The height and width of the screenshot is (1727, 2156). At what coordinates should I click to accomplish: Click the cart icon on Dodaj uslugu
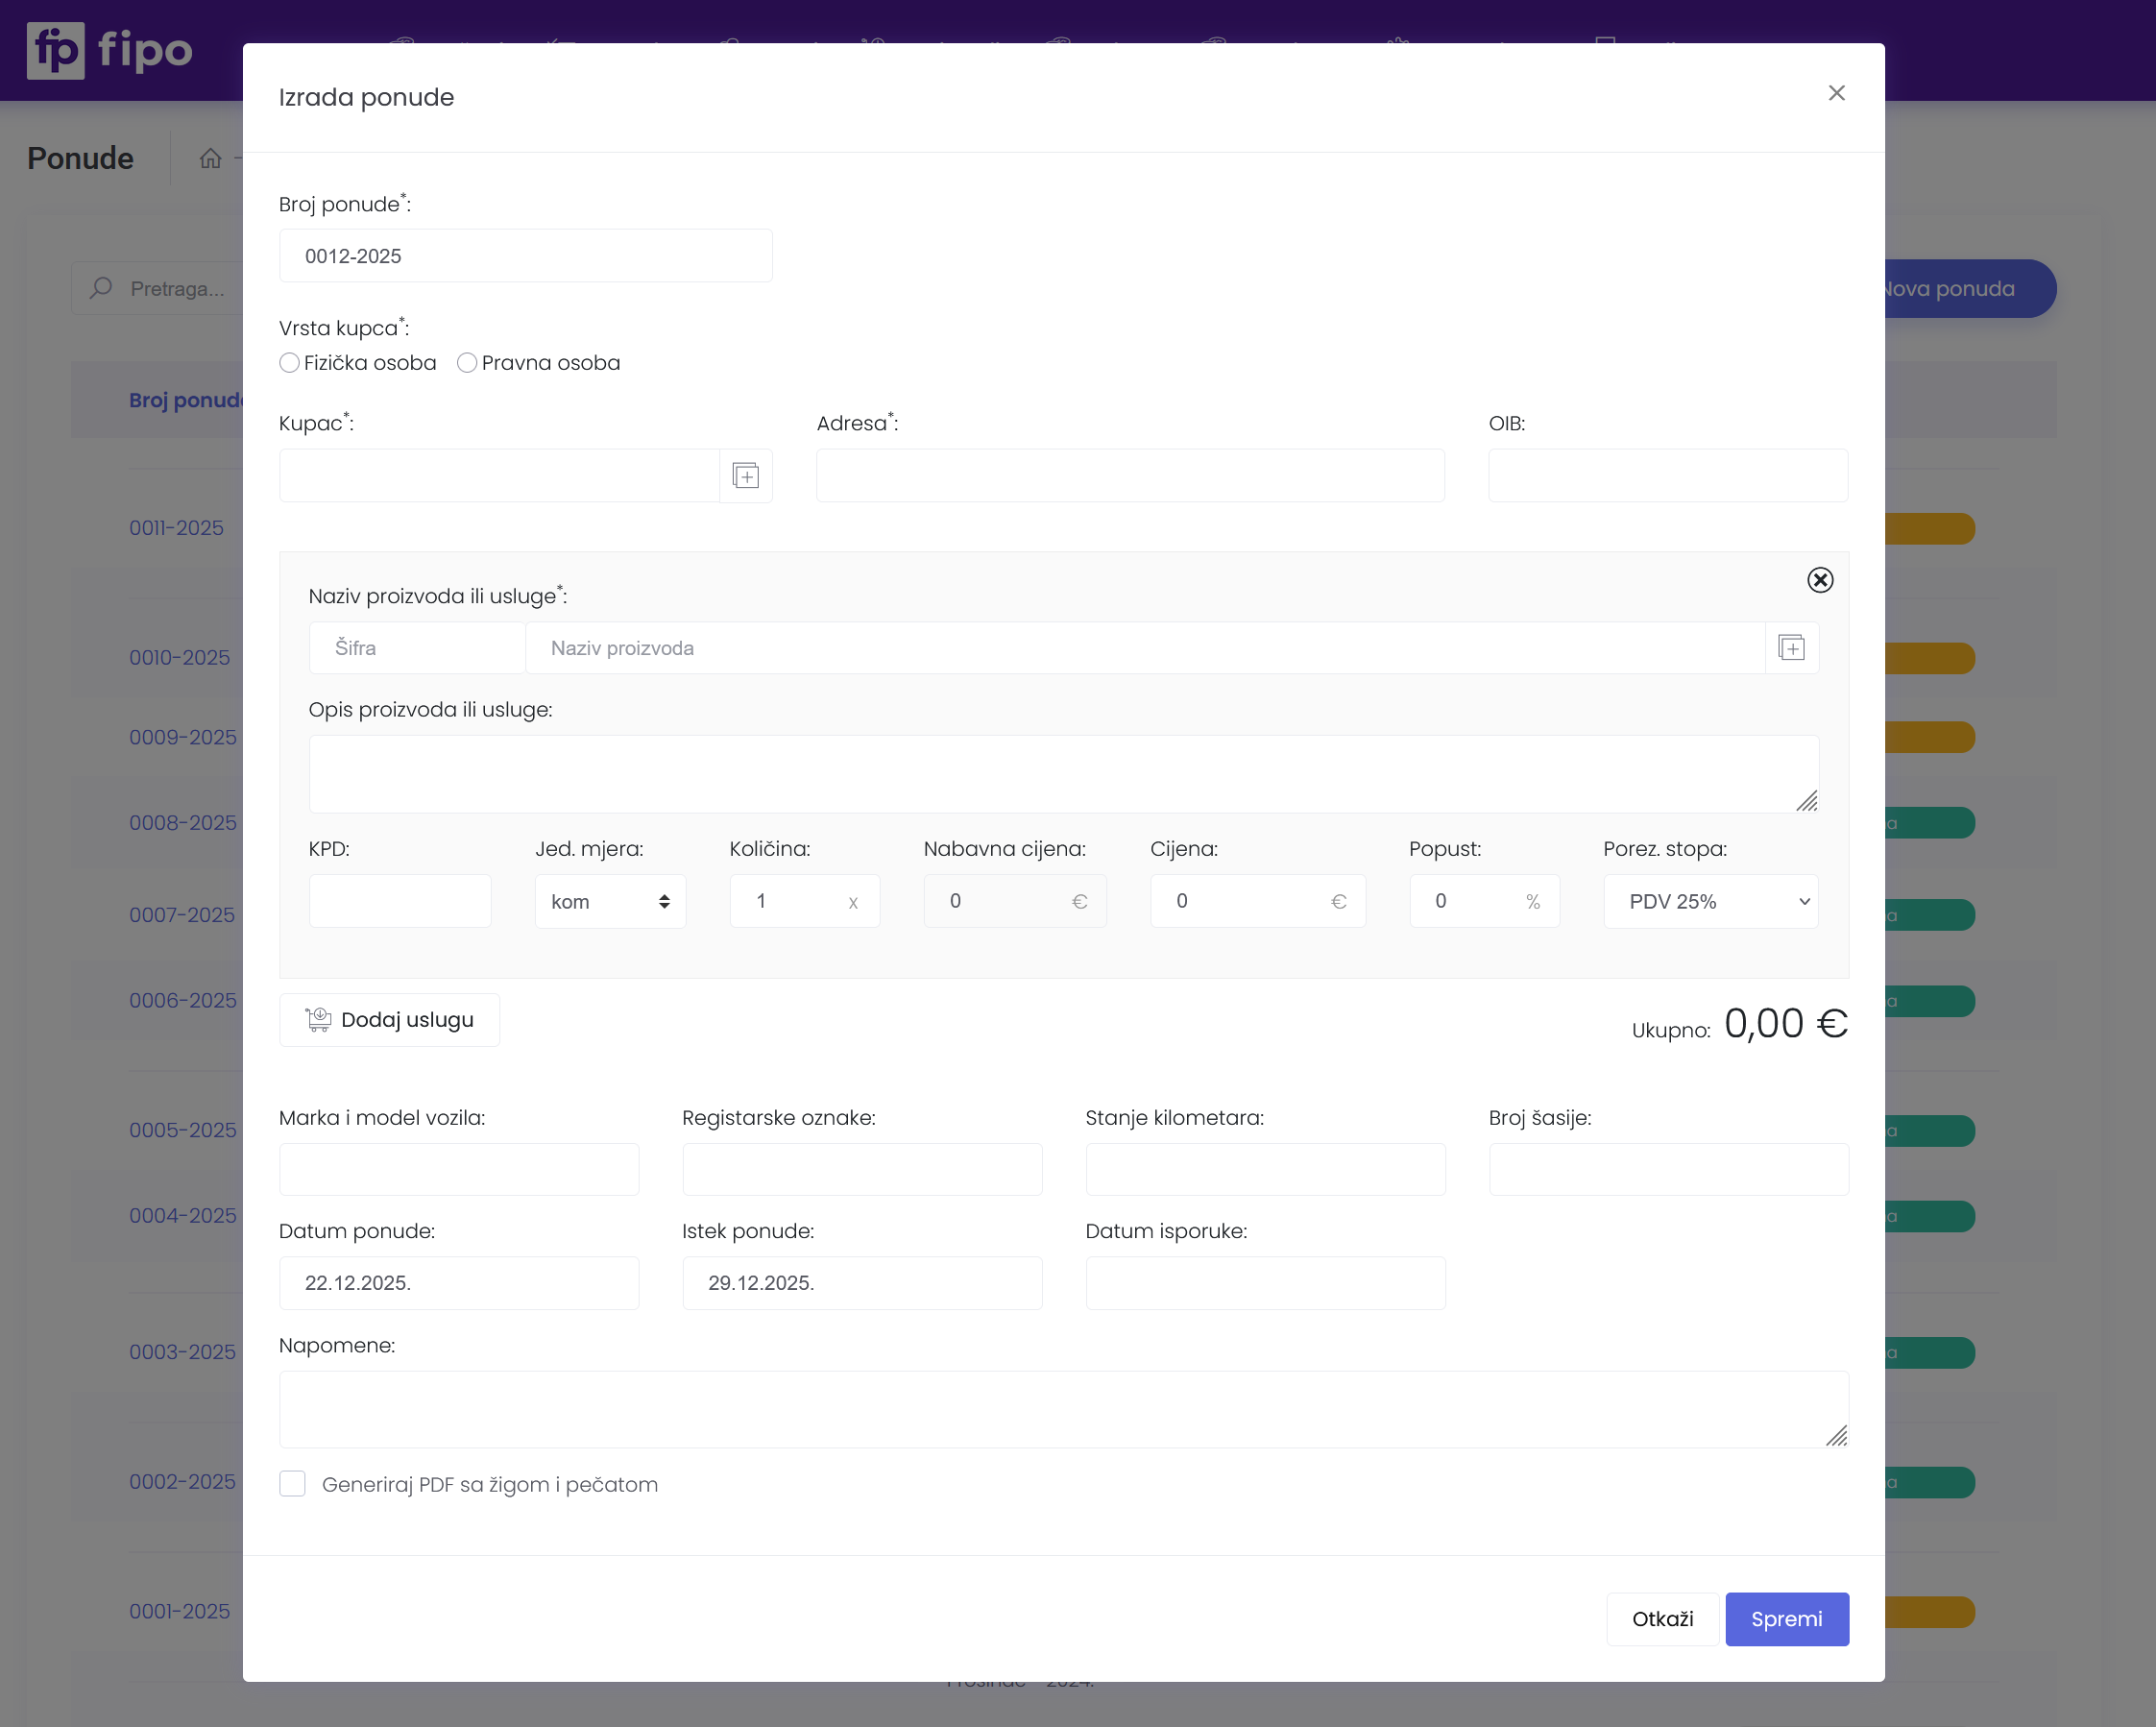pyautogui.click(x=318, y=1019)
